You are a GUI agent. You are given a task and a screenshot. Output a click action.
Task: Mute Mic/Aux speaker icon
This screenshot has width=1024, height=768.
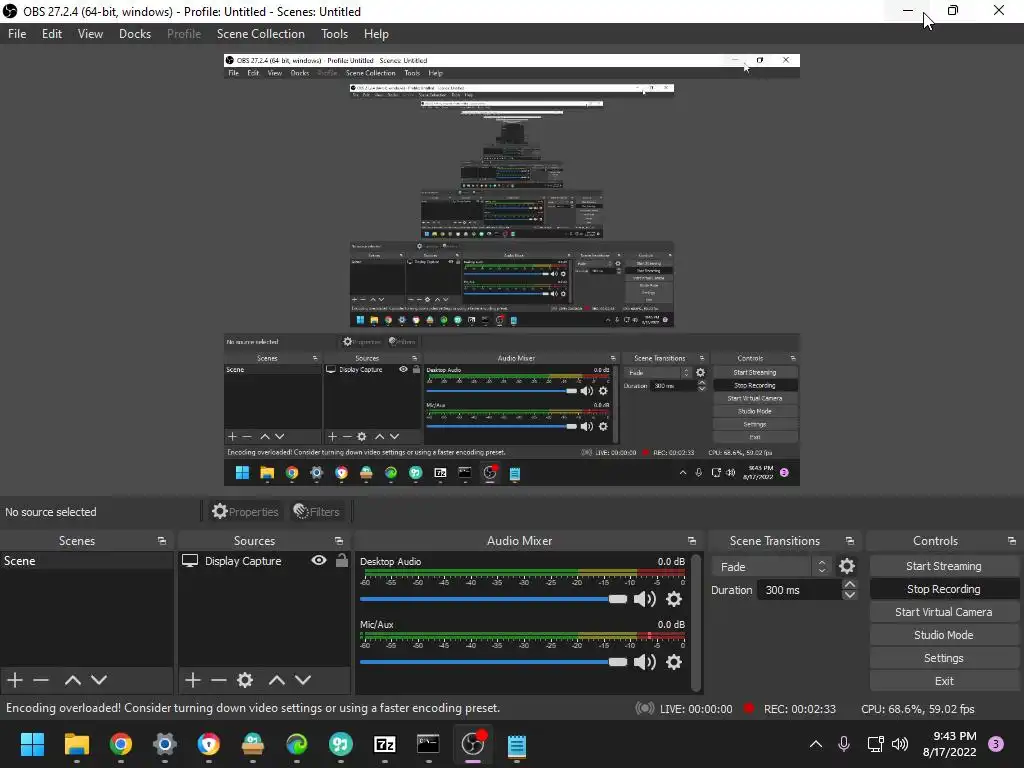(645, 662)
